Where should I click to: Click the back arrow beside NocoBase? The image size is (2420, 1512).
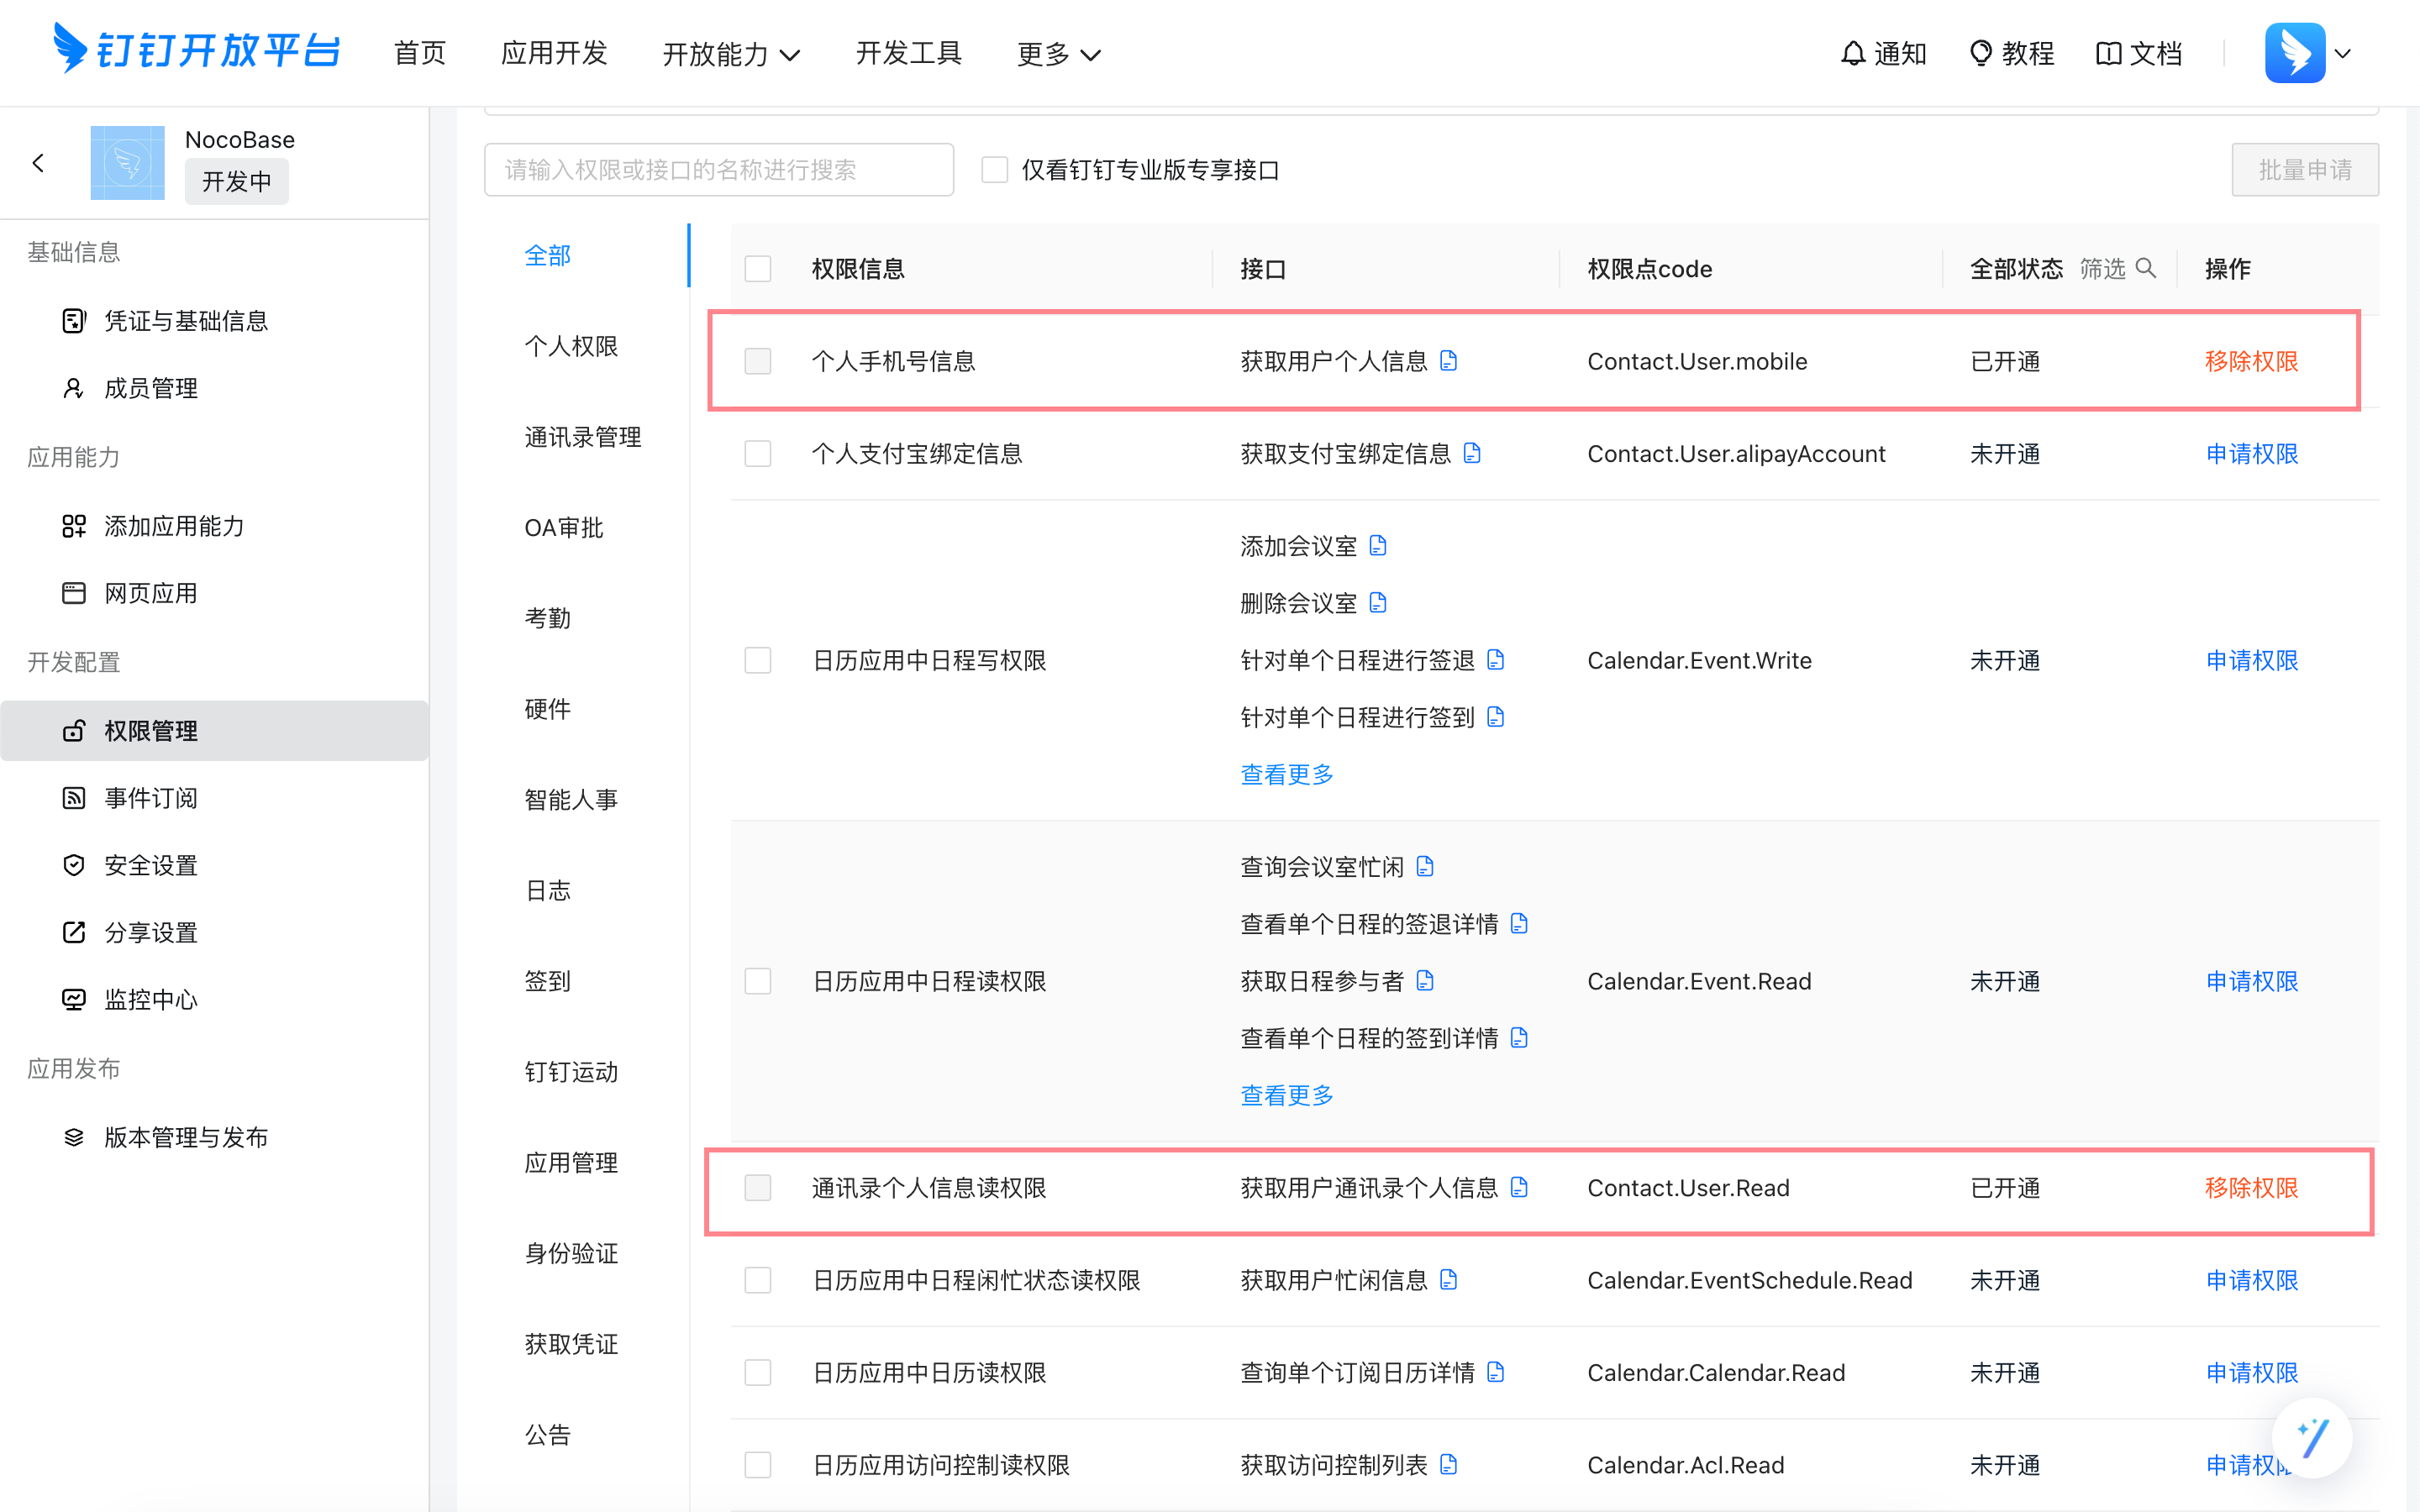click(39, 163)
